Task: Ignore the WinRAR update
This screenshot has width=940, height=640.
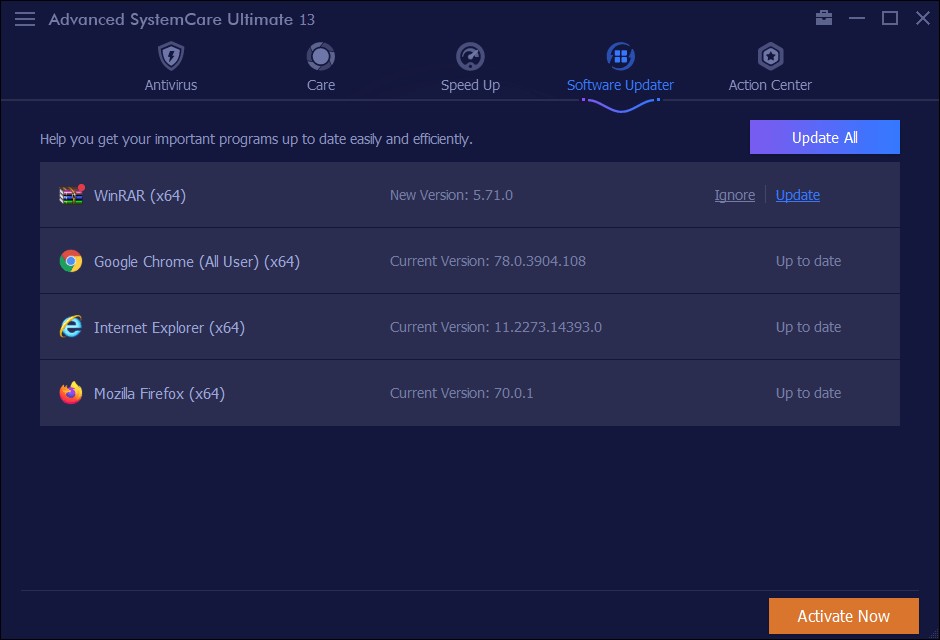Action: click(734, 194)
